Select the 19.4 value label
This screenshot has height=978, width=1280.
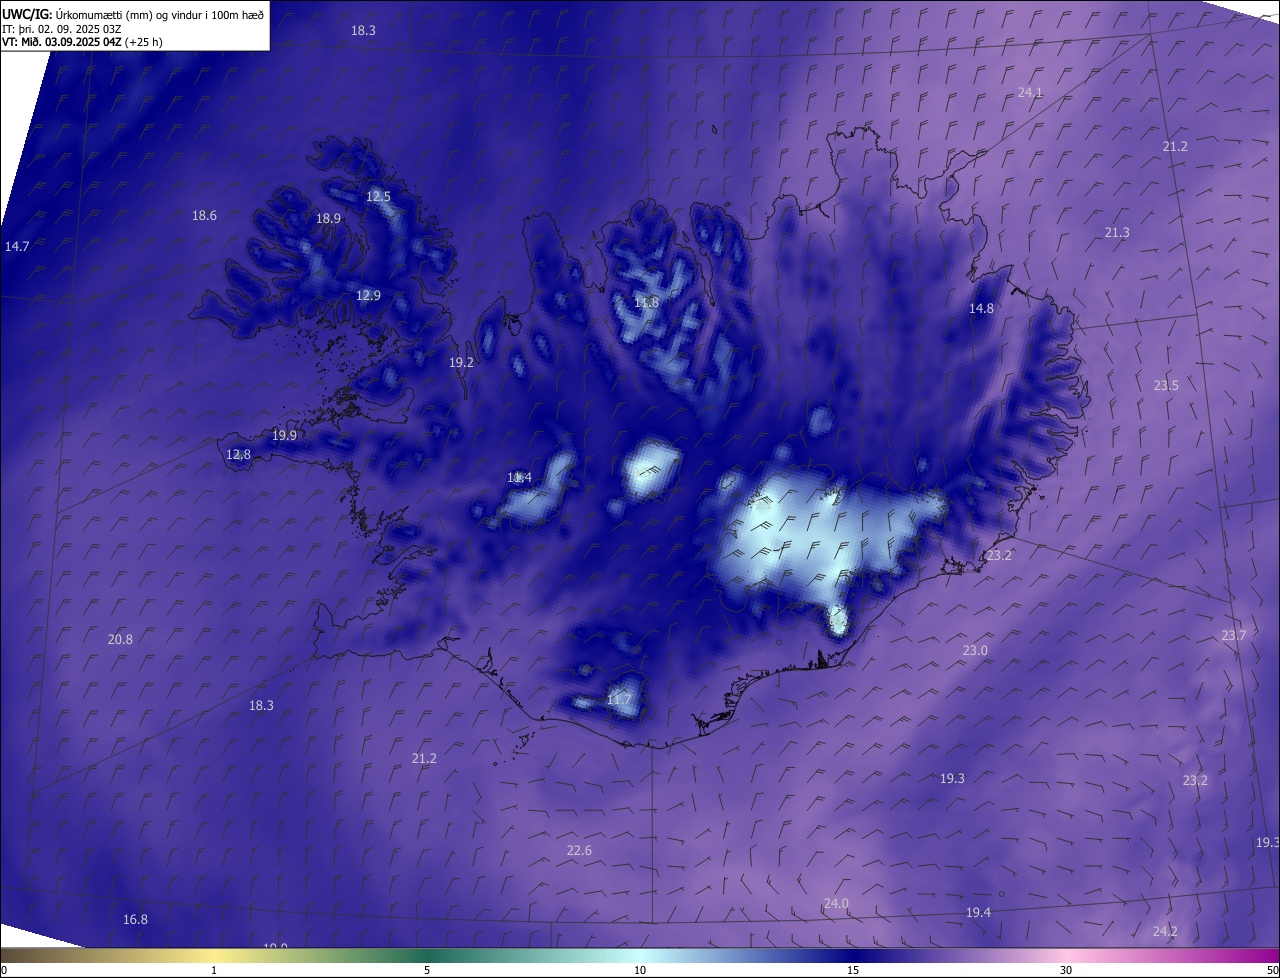click(x=978, y=912)
